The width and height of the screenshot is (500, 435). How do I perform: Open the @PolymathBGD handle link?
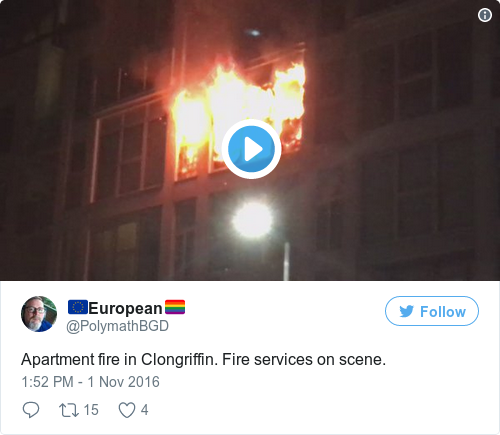click(x=117, y=326)
